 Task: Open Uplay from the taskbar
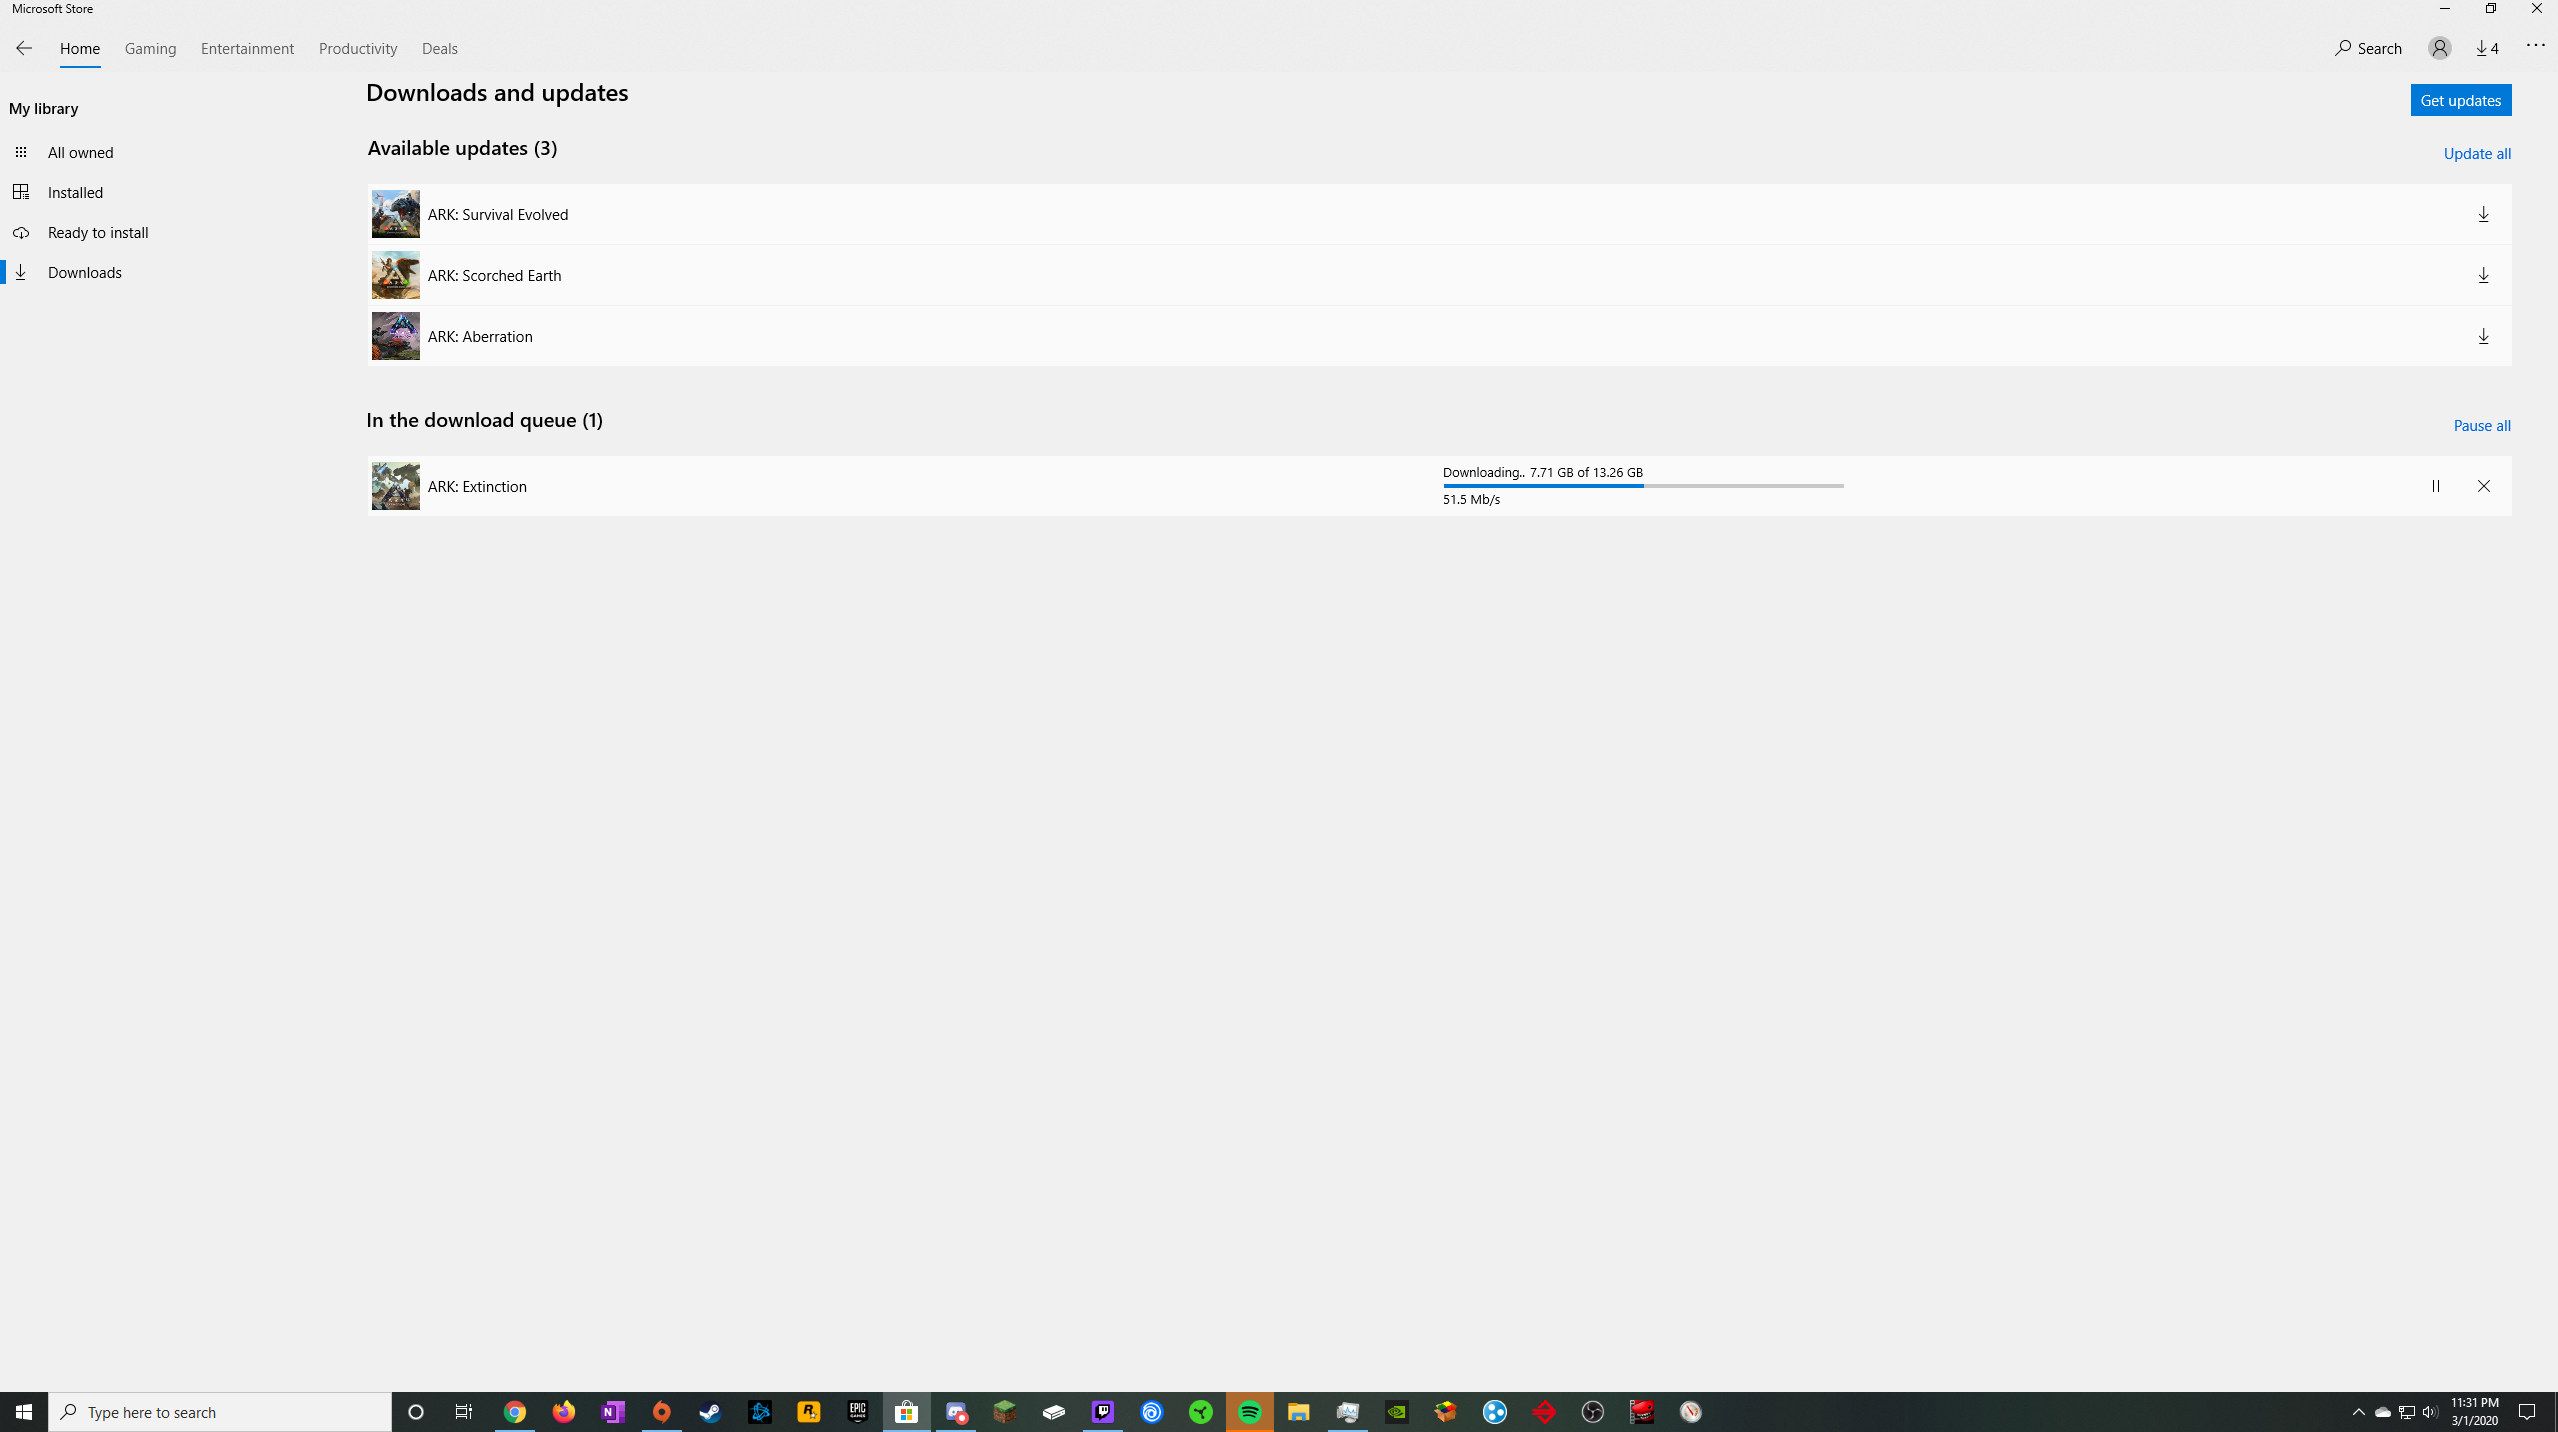pos(1152,1412)
